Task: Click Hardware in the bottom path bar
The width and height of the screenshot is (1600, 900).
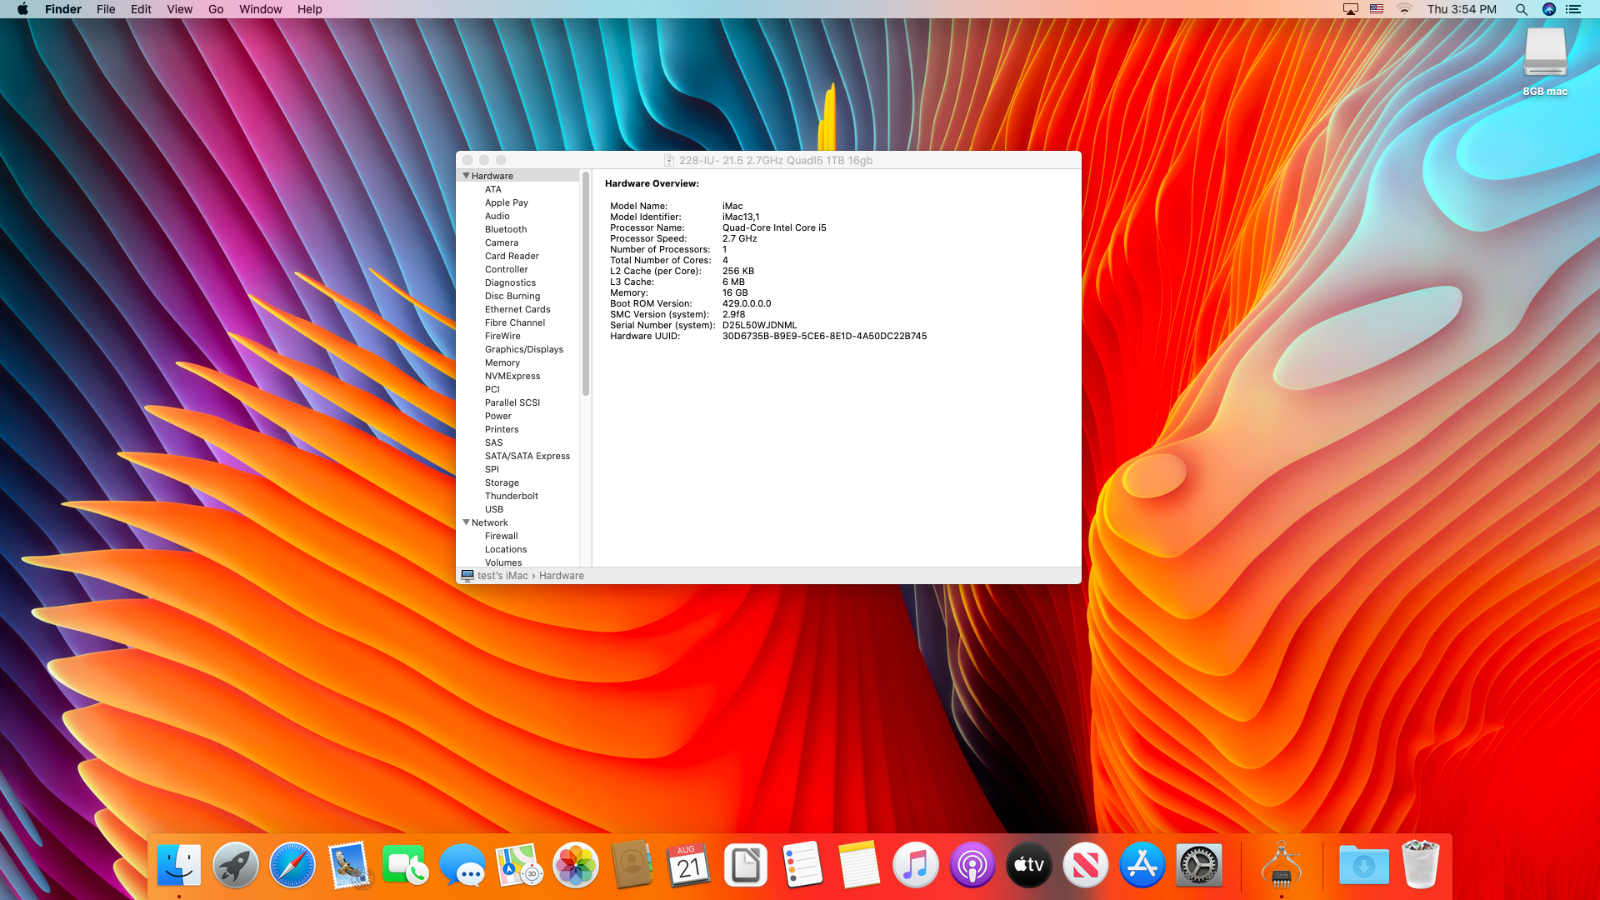Action: 561,576
